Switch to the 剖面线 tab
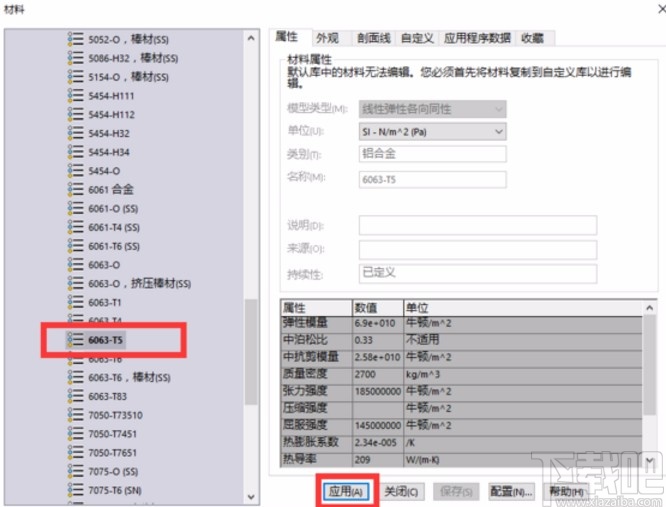Screen dimensions: 666x507 pos(373,38)
